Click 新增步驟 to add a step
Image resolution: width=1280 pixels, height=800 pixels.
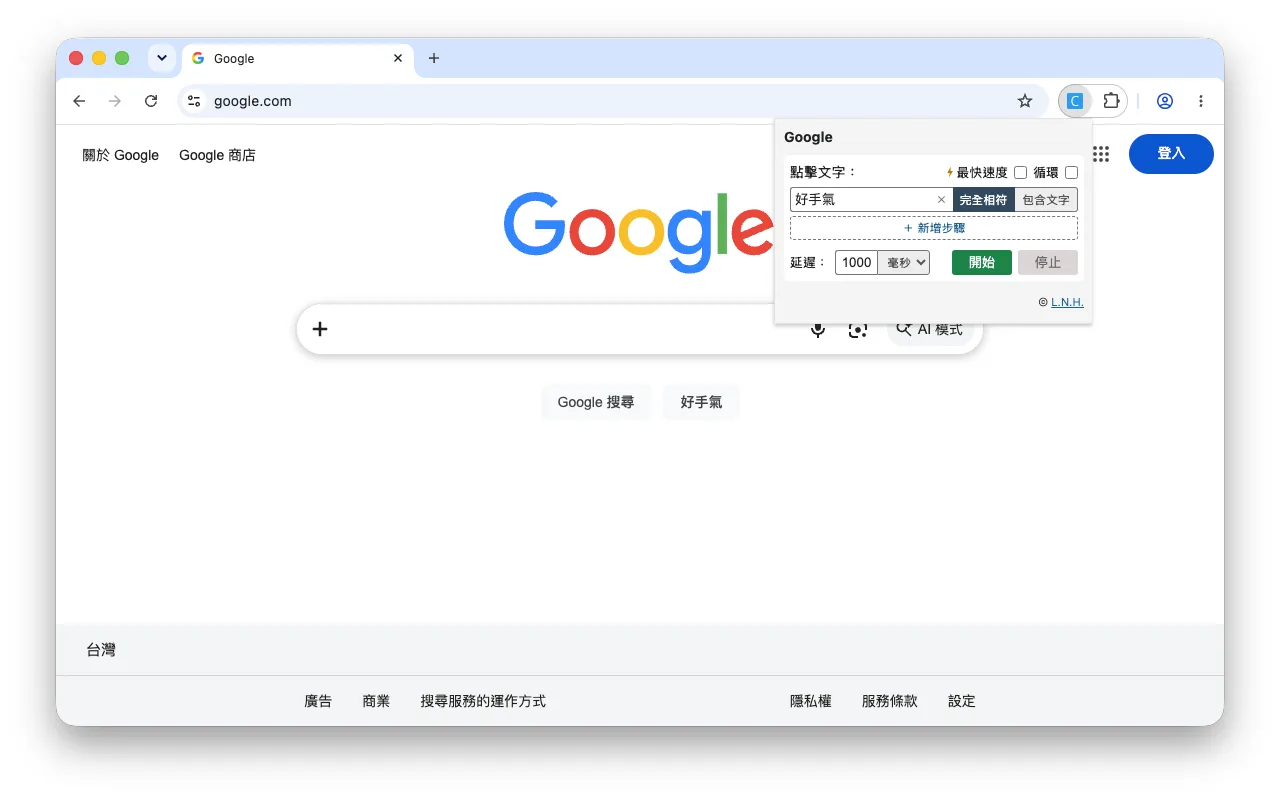click(934, 228)
